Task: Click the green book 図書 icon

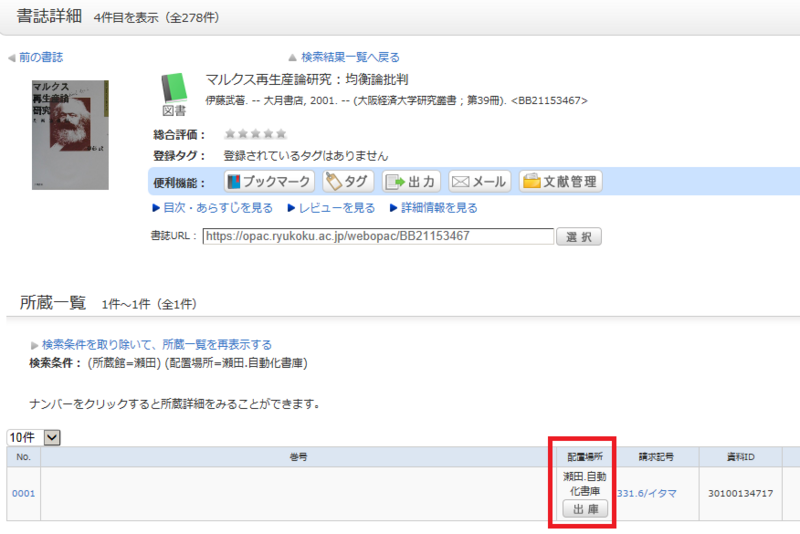Action: point(174,87)
